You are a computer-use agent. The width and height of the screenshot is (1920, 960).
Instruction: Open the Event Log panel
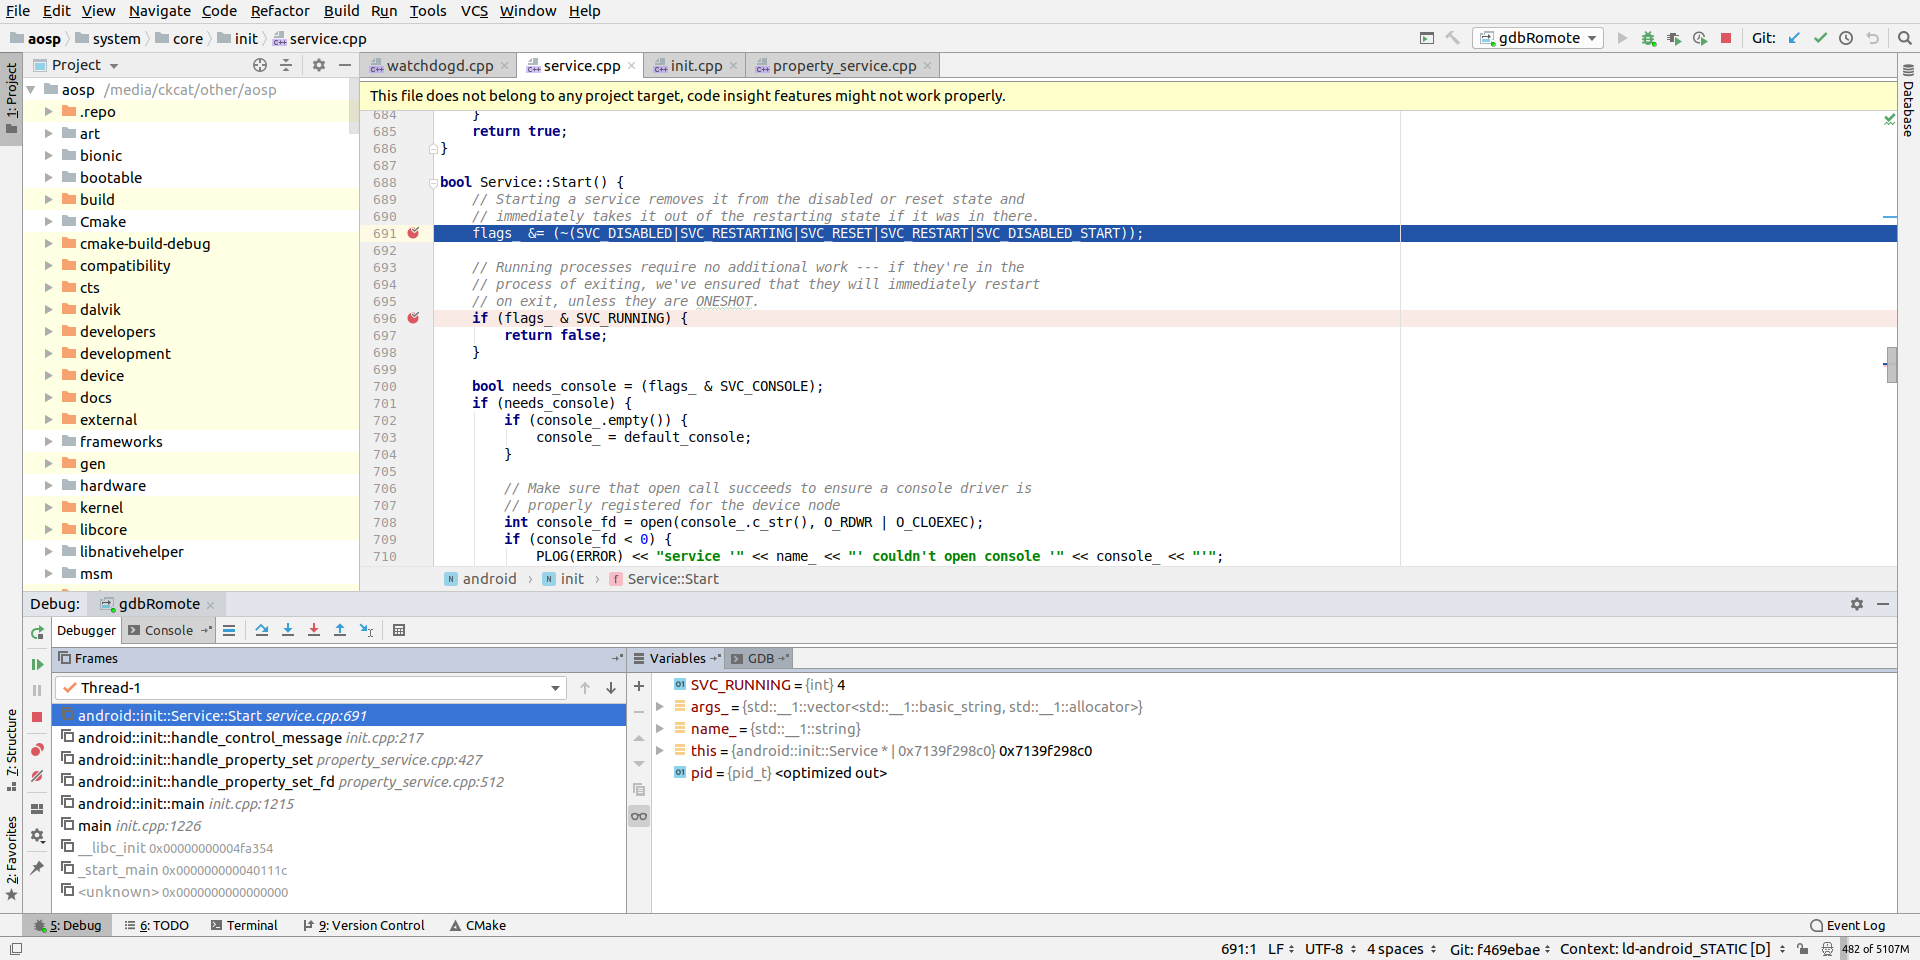1847,925
